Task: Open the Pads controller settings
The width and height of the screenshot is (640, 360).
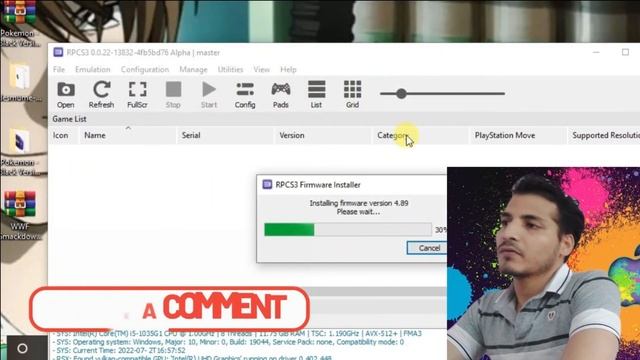Action: [281, 95]
